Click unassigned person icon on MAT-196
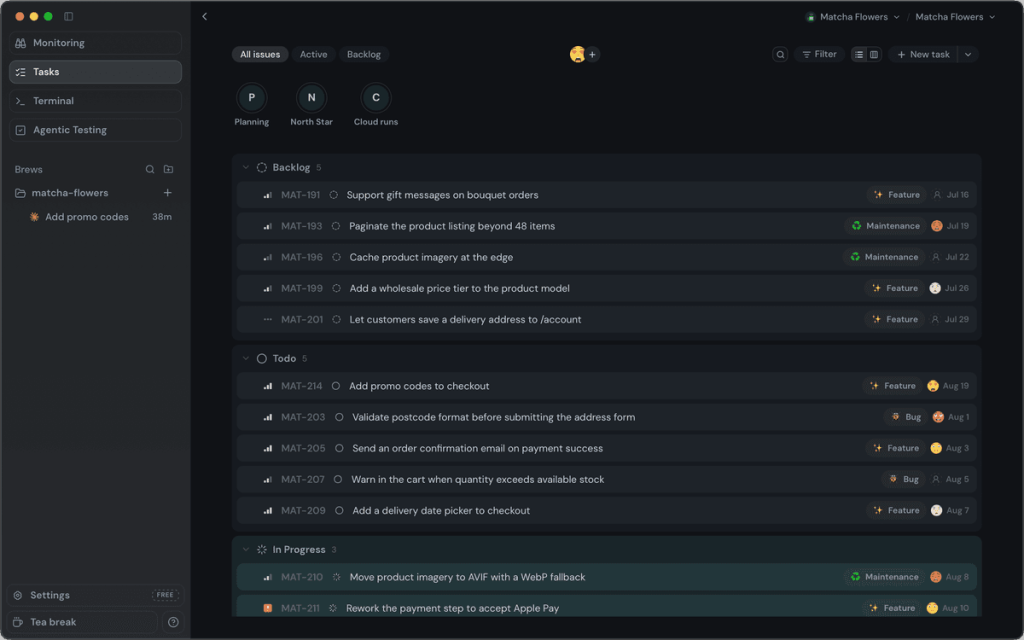 [936, 257]
